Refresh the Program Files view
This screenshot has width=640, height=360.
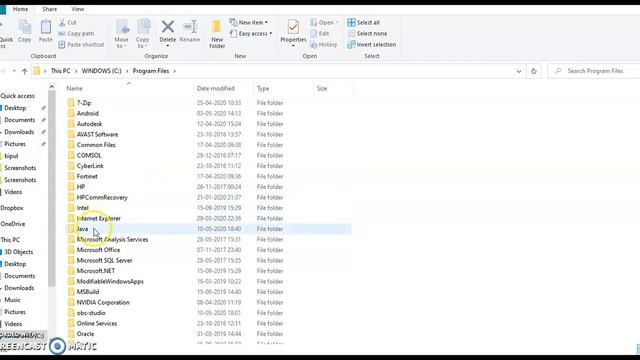533,71
